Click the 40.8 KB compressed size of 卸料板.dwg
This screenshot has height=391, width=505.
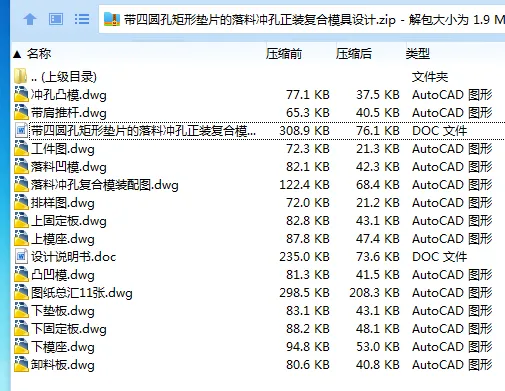click(x=378, y=365)
